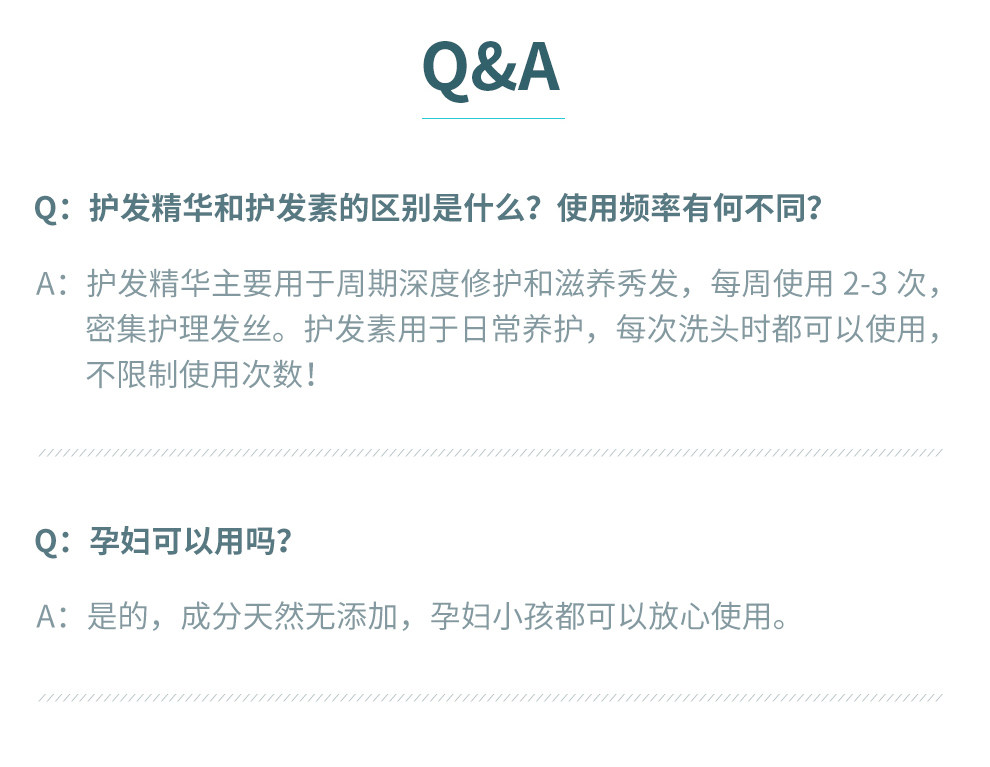Click the Q&A title heading

tap(491, 68)
